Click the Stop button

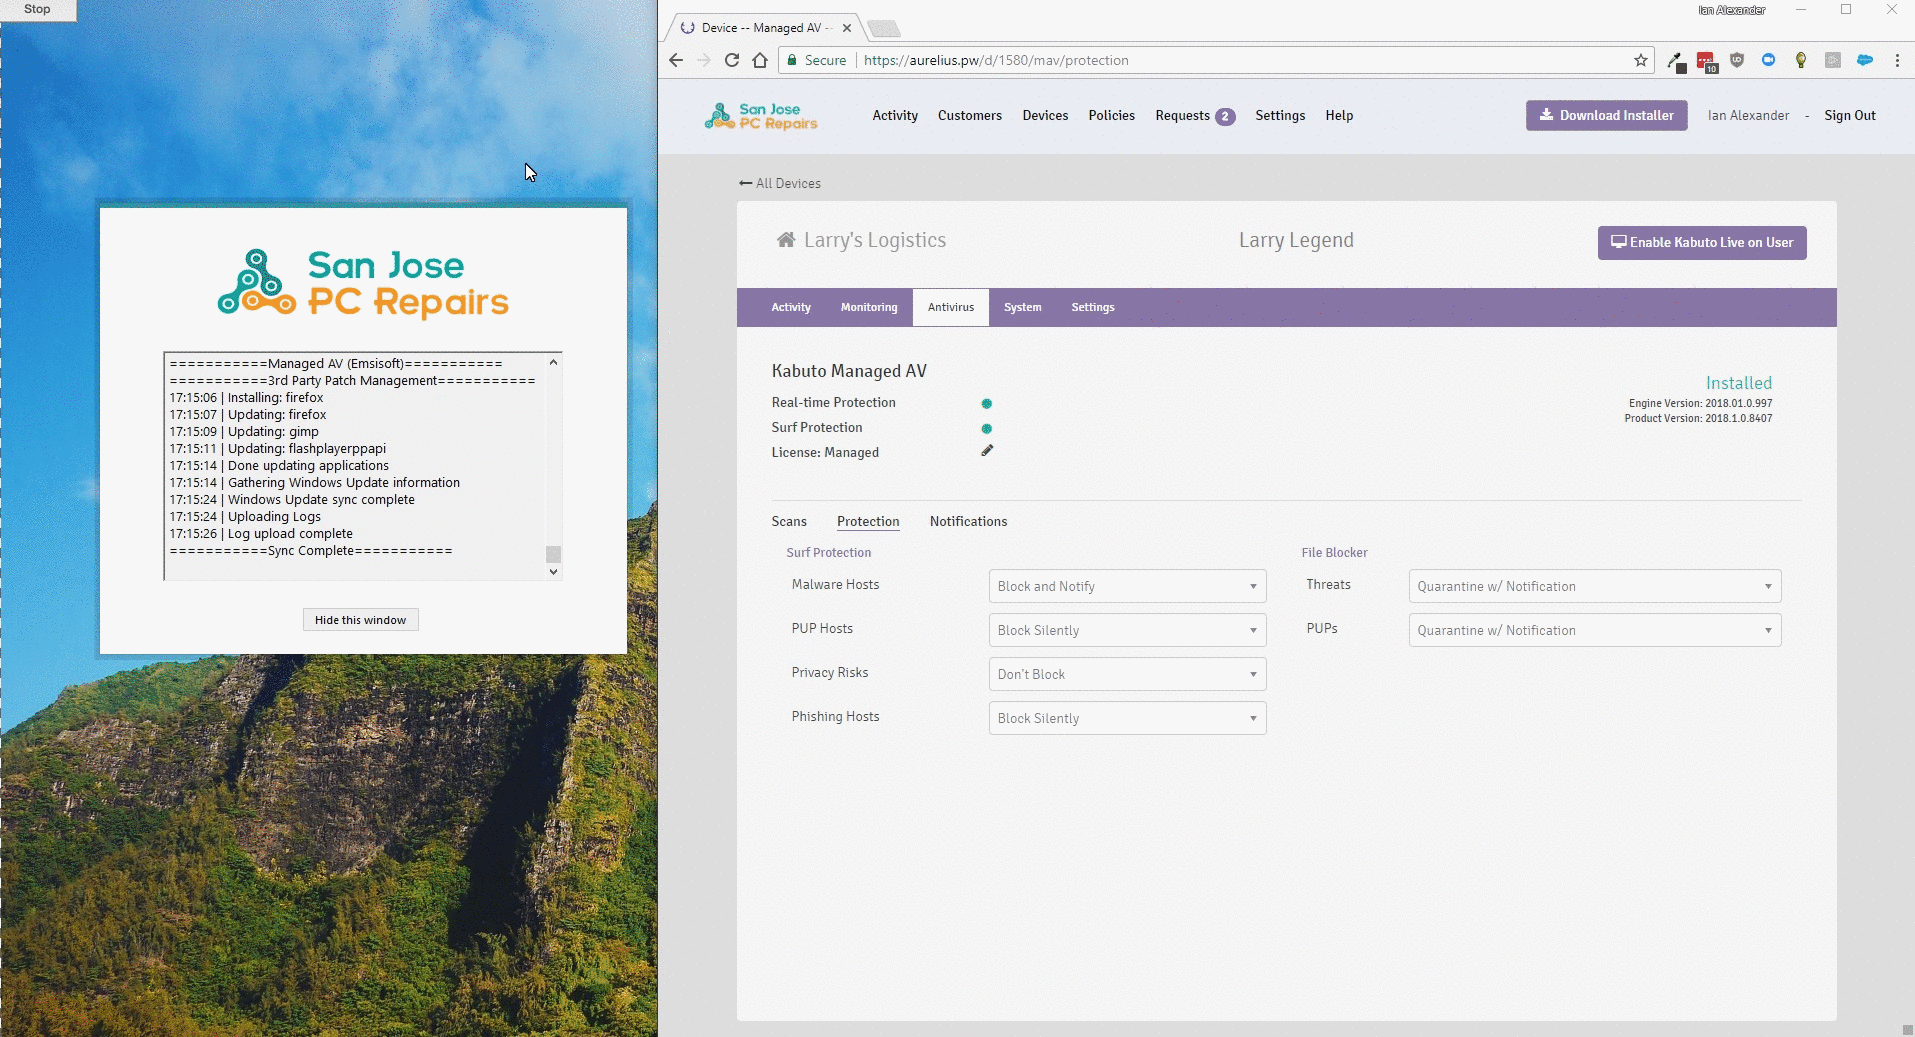(38, 10)
